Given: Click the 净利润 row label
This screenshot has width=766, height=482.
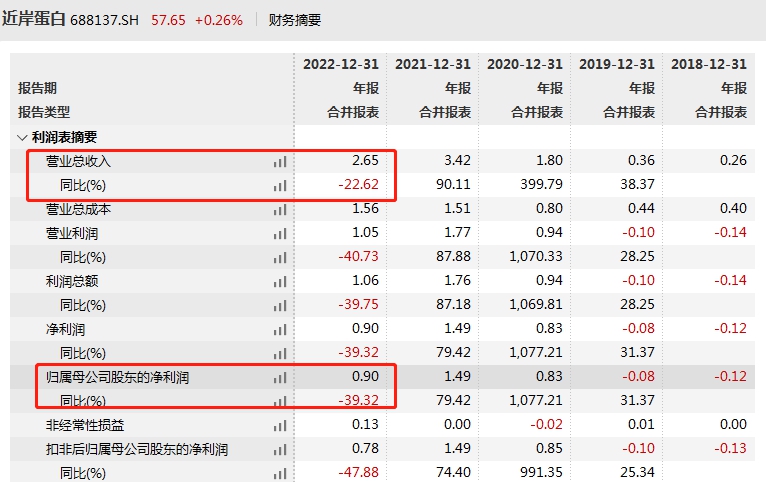Looking at the screenshot, I should pyautogui.click(x=65, y=330).
